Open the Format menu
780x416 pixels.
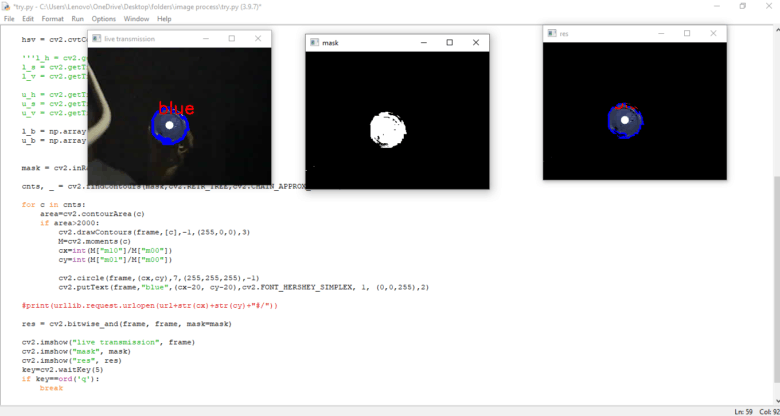tap(53, 19)
